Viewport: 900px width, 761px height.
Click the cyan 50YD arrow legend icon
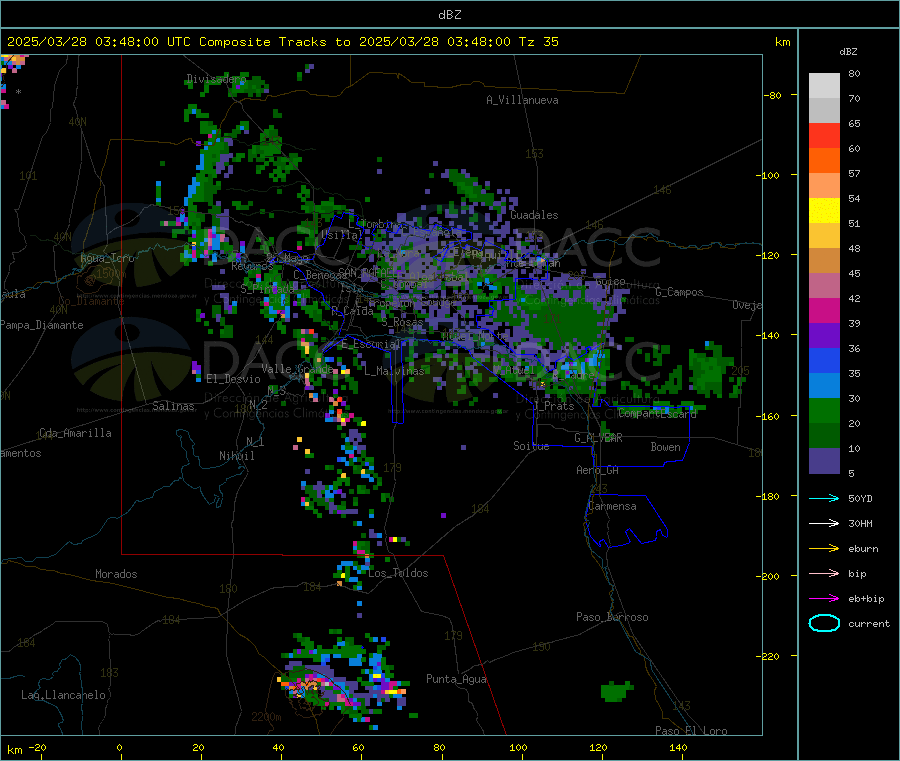point(824,498)
